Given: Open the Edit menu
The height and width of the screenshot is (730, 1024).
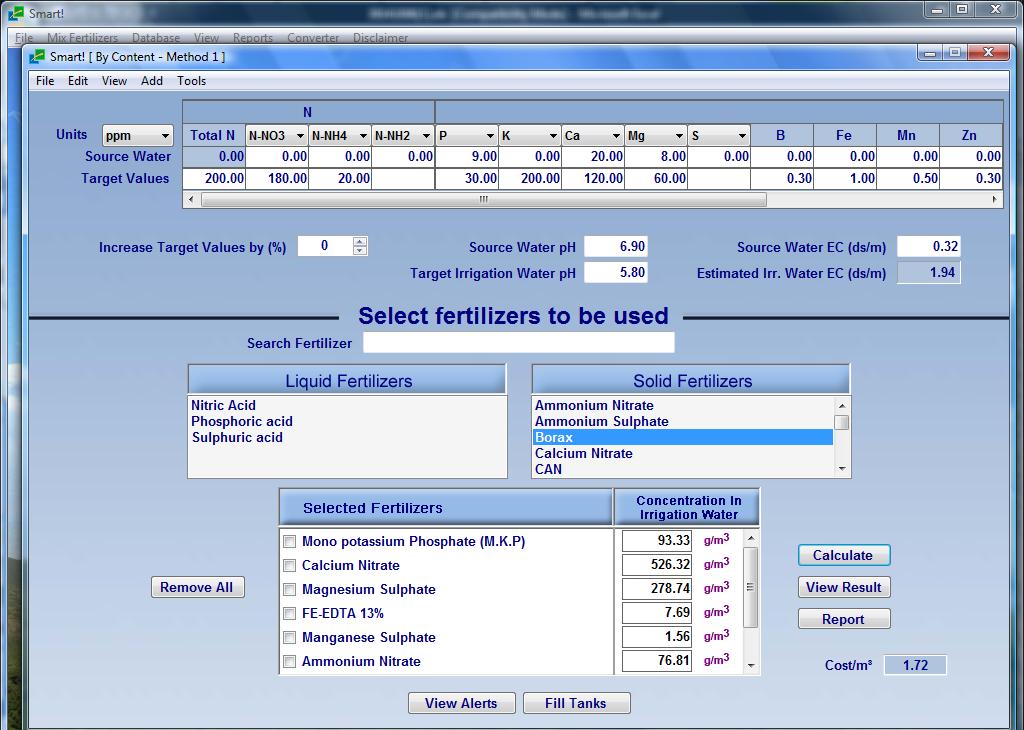Looking at the screenshot, I should 78,81.
